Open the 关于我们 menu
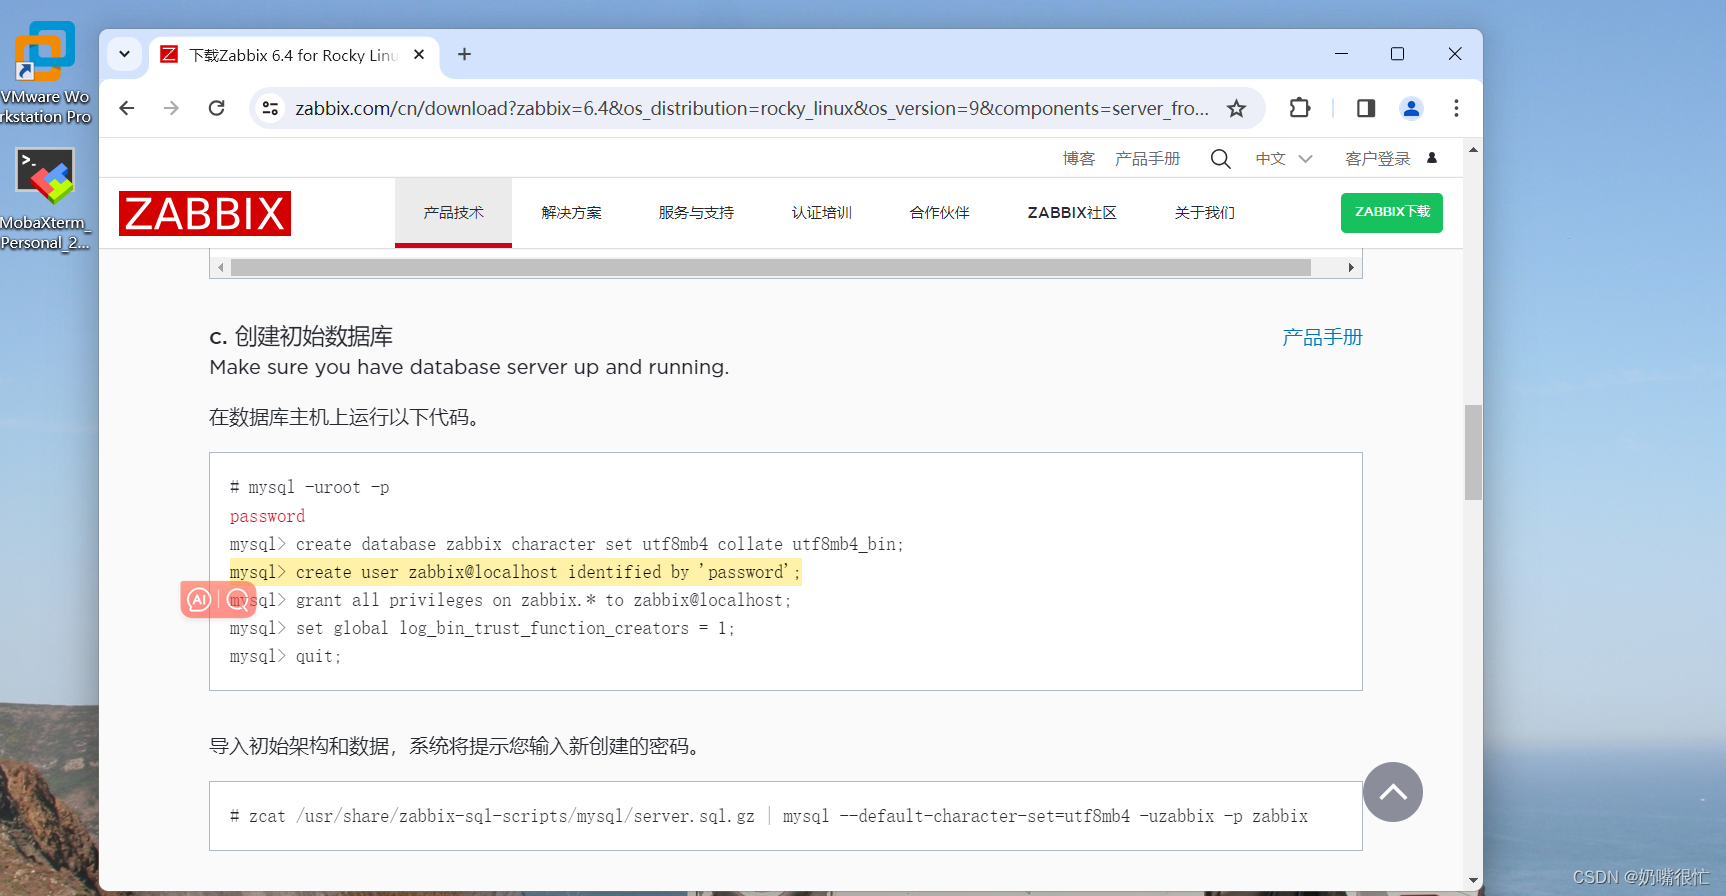 coord(1204,212)
